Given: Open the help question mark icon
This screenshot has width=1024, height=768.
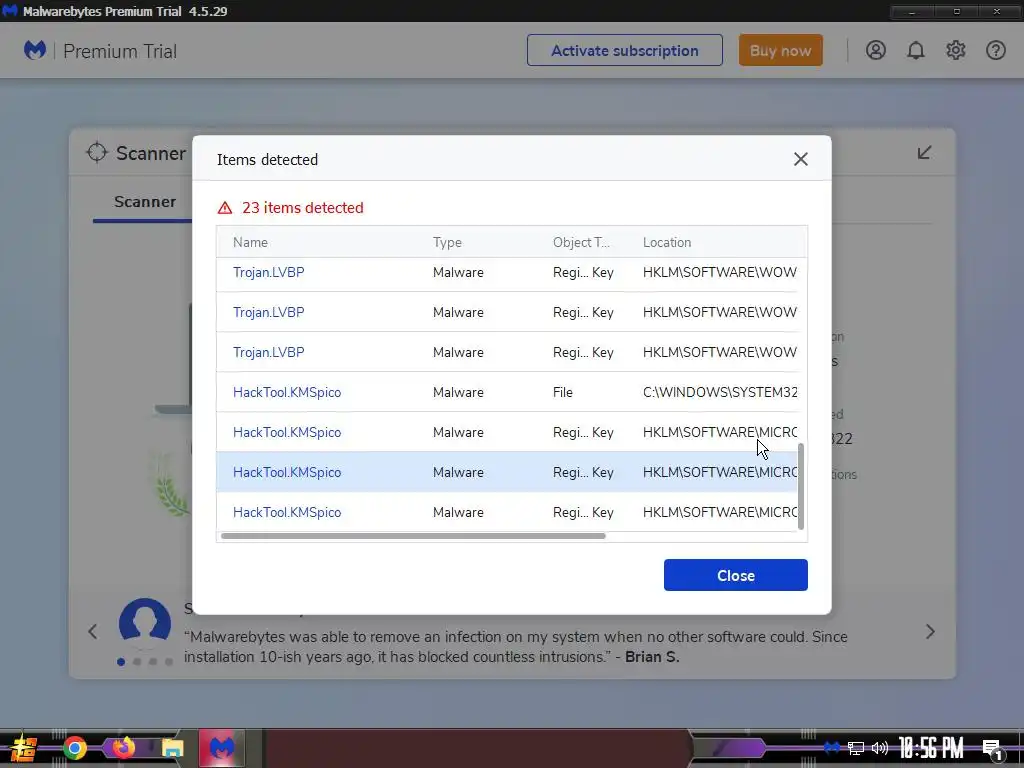Looking at the screenshot, I should [x=996, y=50].
